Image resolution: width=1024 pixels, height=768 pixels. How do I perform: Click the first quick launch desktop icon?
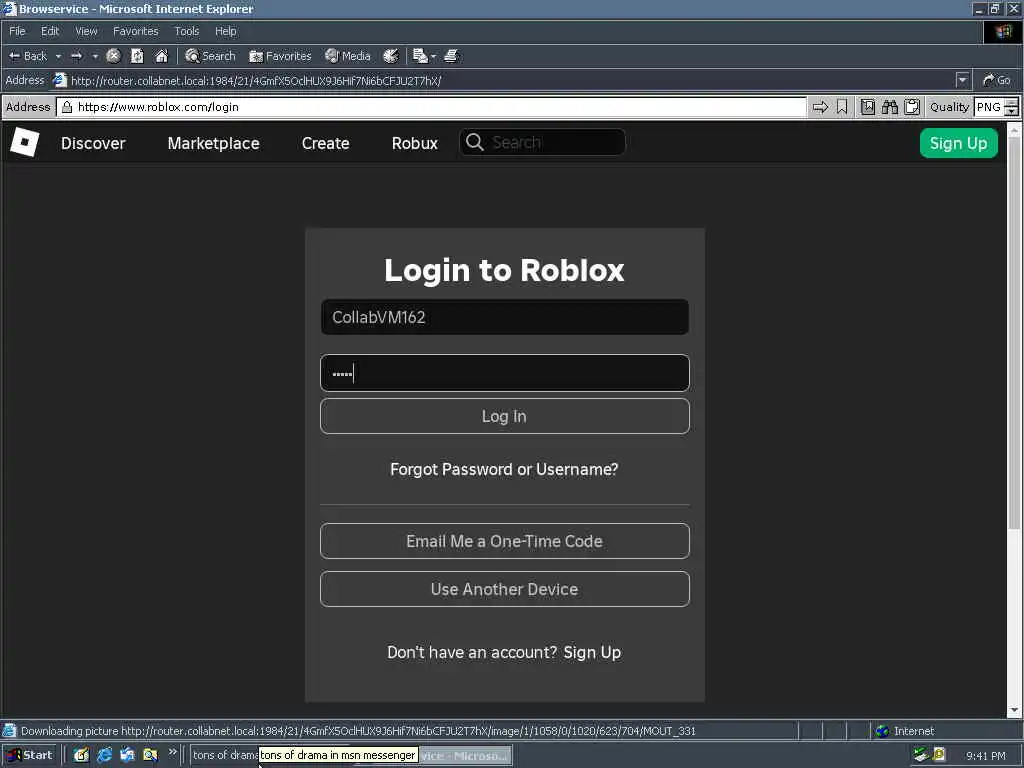(81, 755)
